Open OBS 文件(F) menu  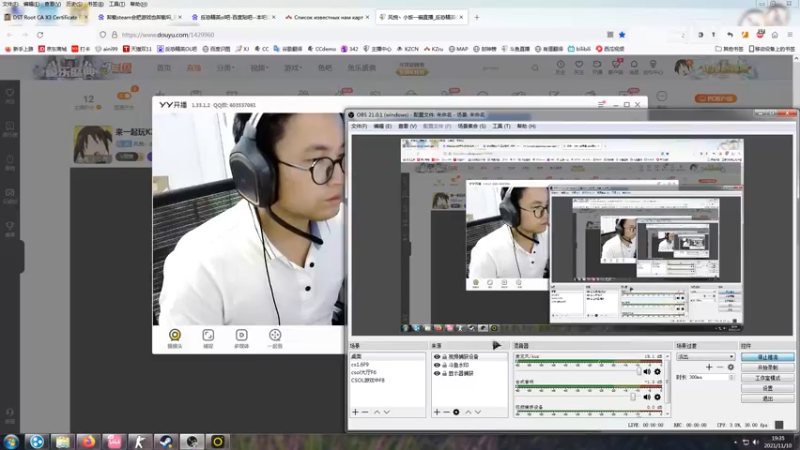click(x=359, y=126)
